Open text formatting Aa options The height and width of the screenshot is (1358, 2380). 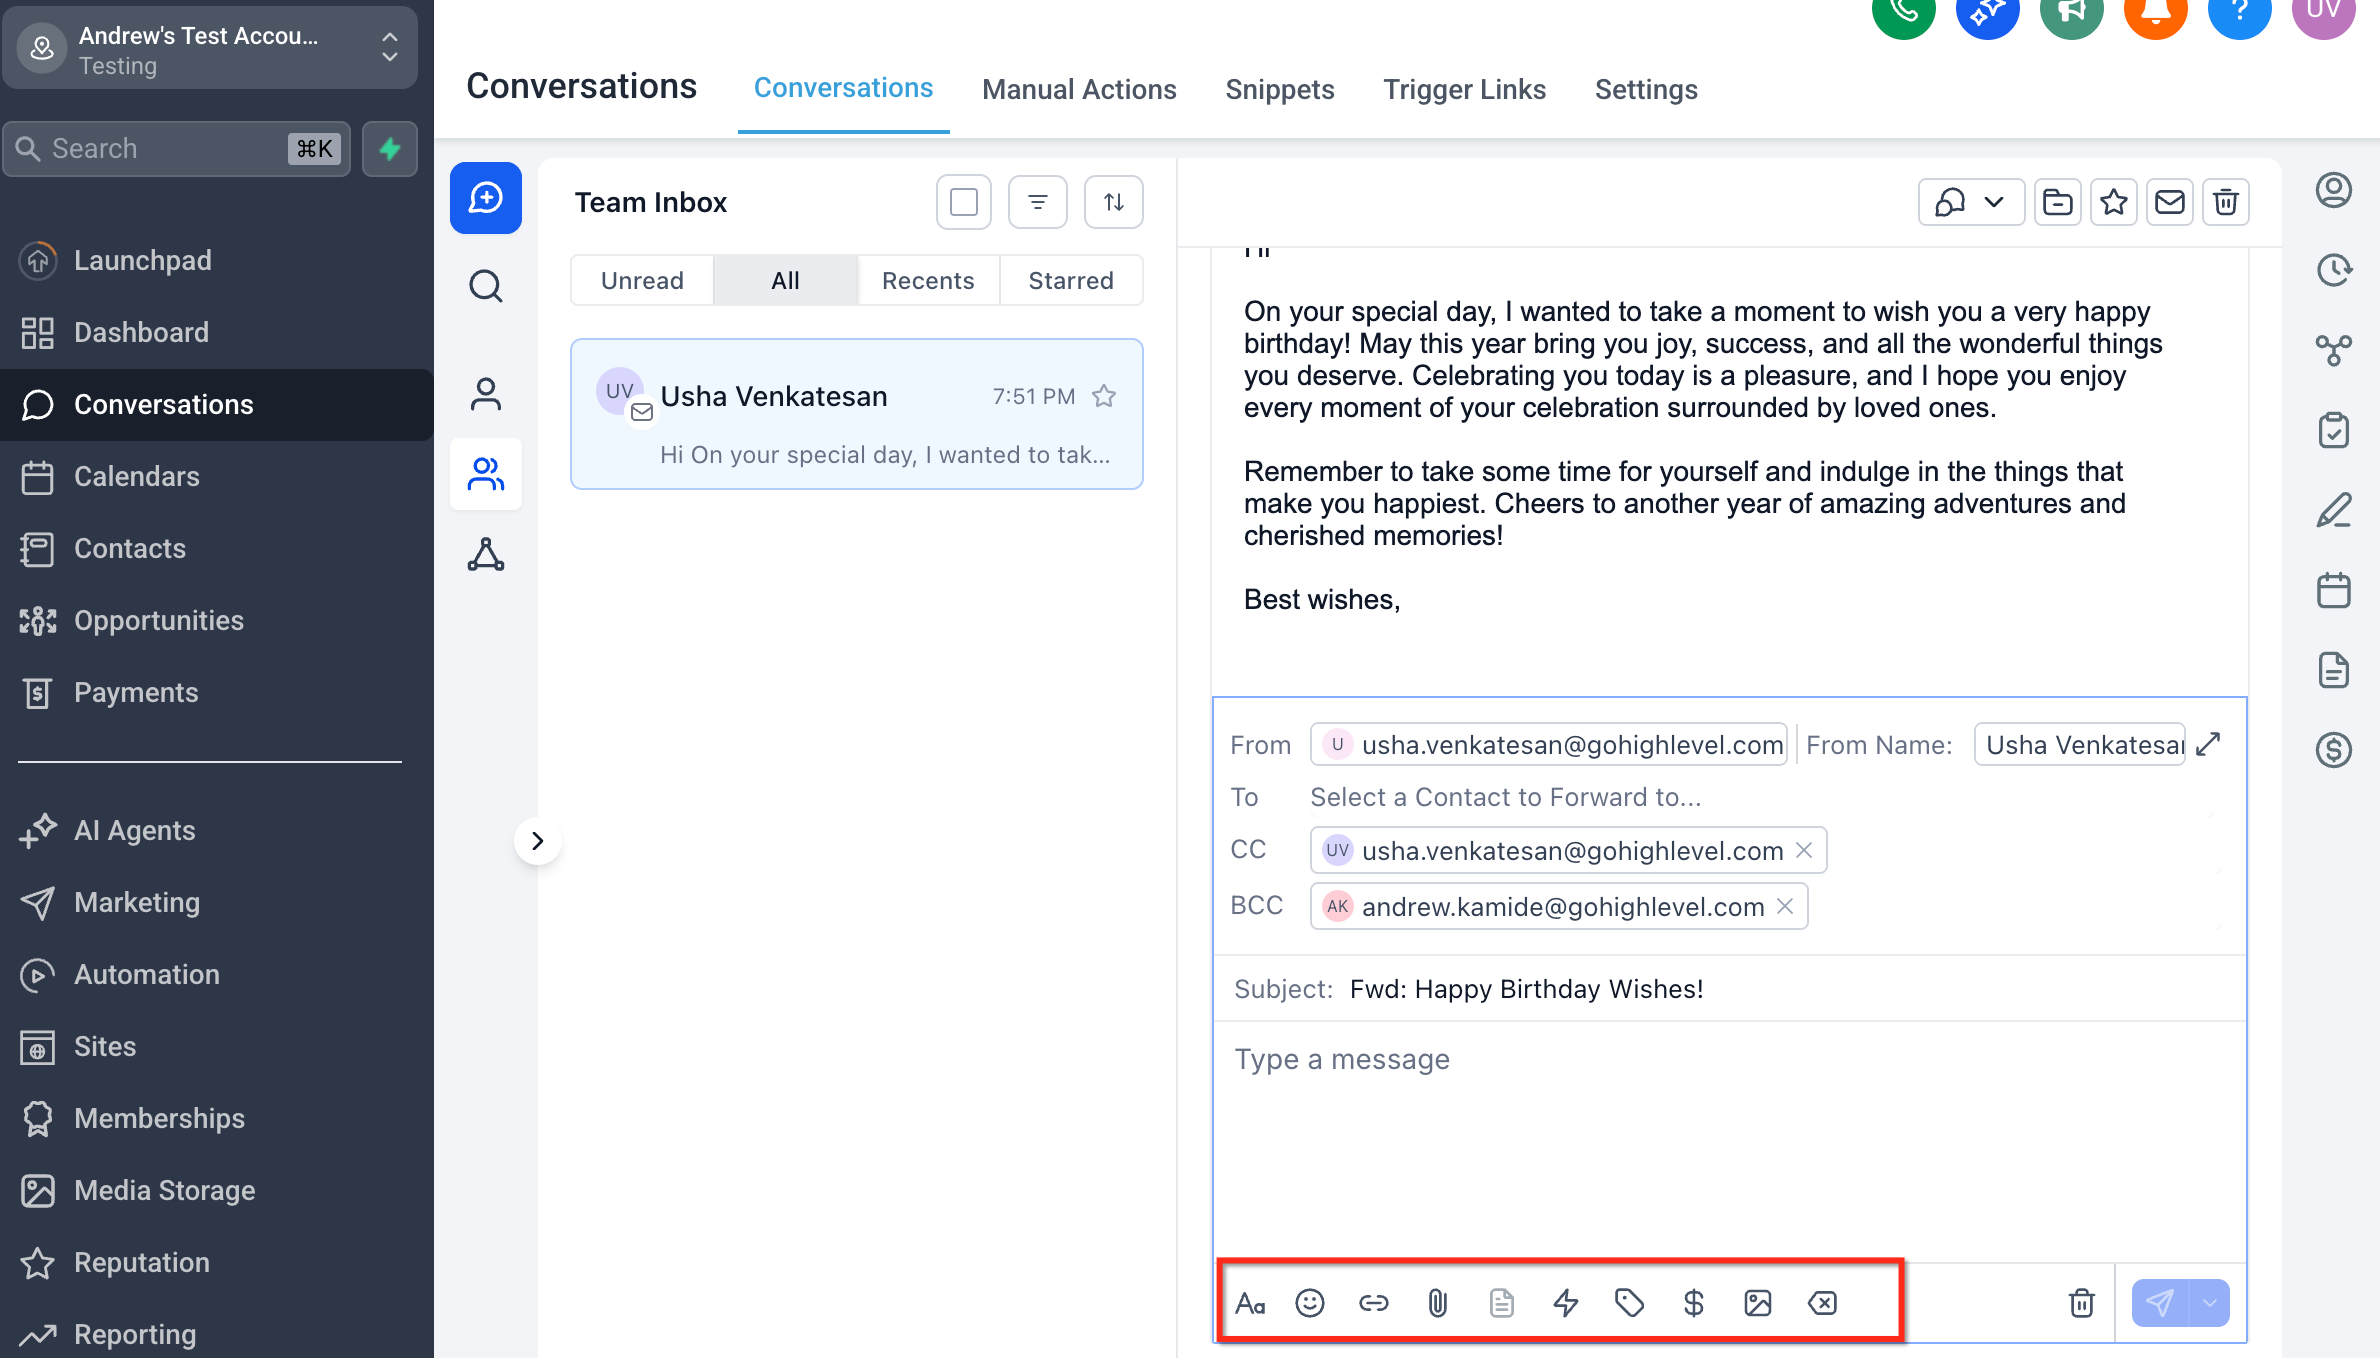pyautogui.click(x=1250, y=1303)
